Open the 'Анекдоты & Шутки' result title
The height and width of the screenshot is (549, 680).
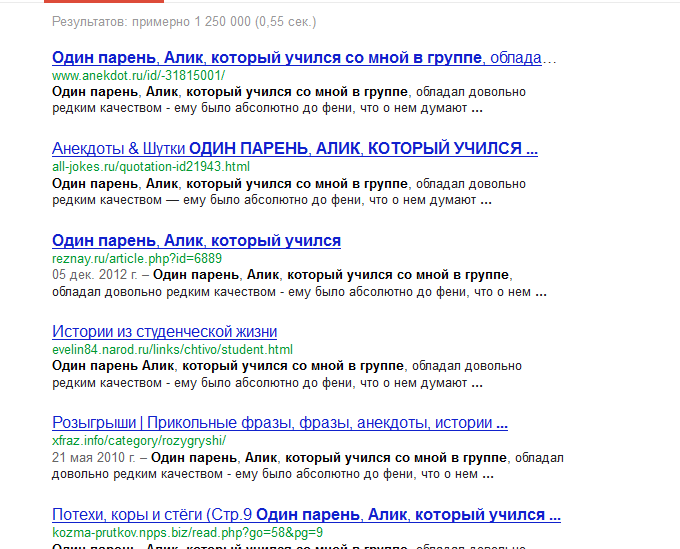pyautogui.click(x=295, y=149)
